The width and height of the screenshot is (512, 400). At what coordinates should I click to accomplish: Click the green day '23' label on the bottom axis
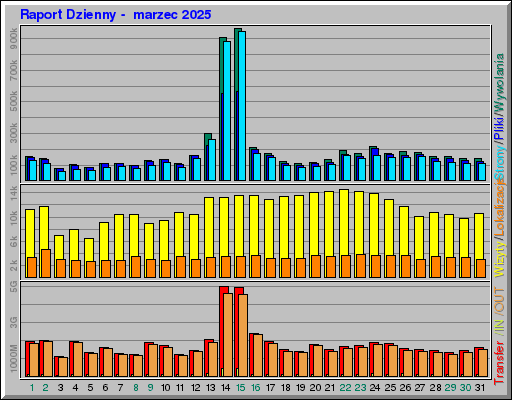point(360,388)
